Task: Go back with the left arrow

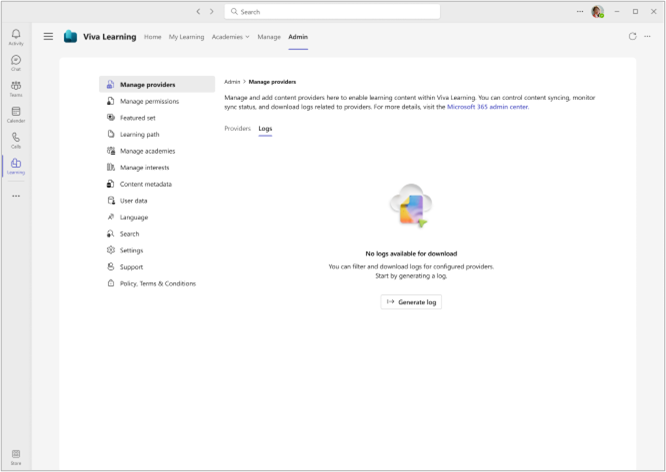Action: [198, 11]
